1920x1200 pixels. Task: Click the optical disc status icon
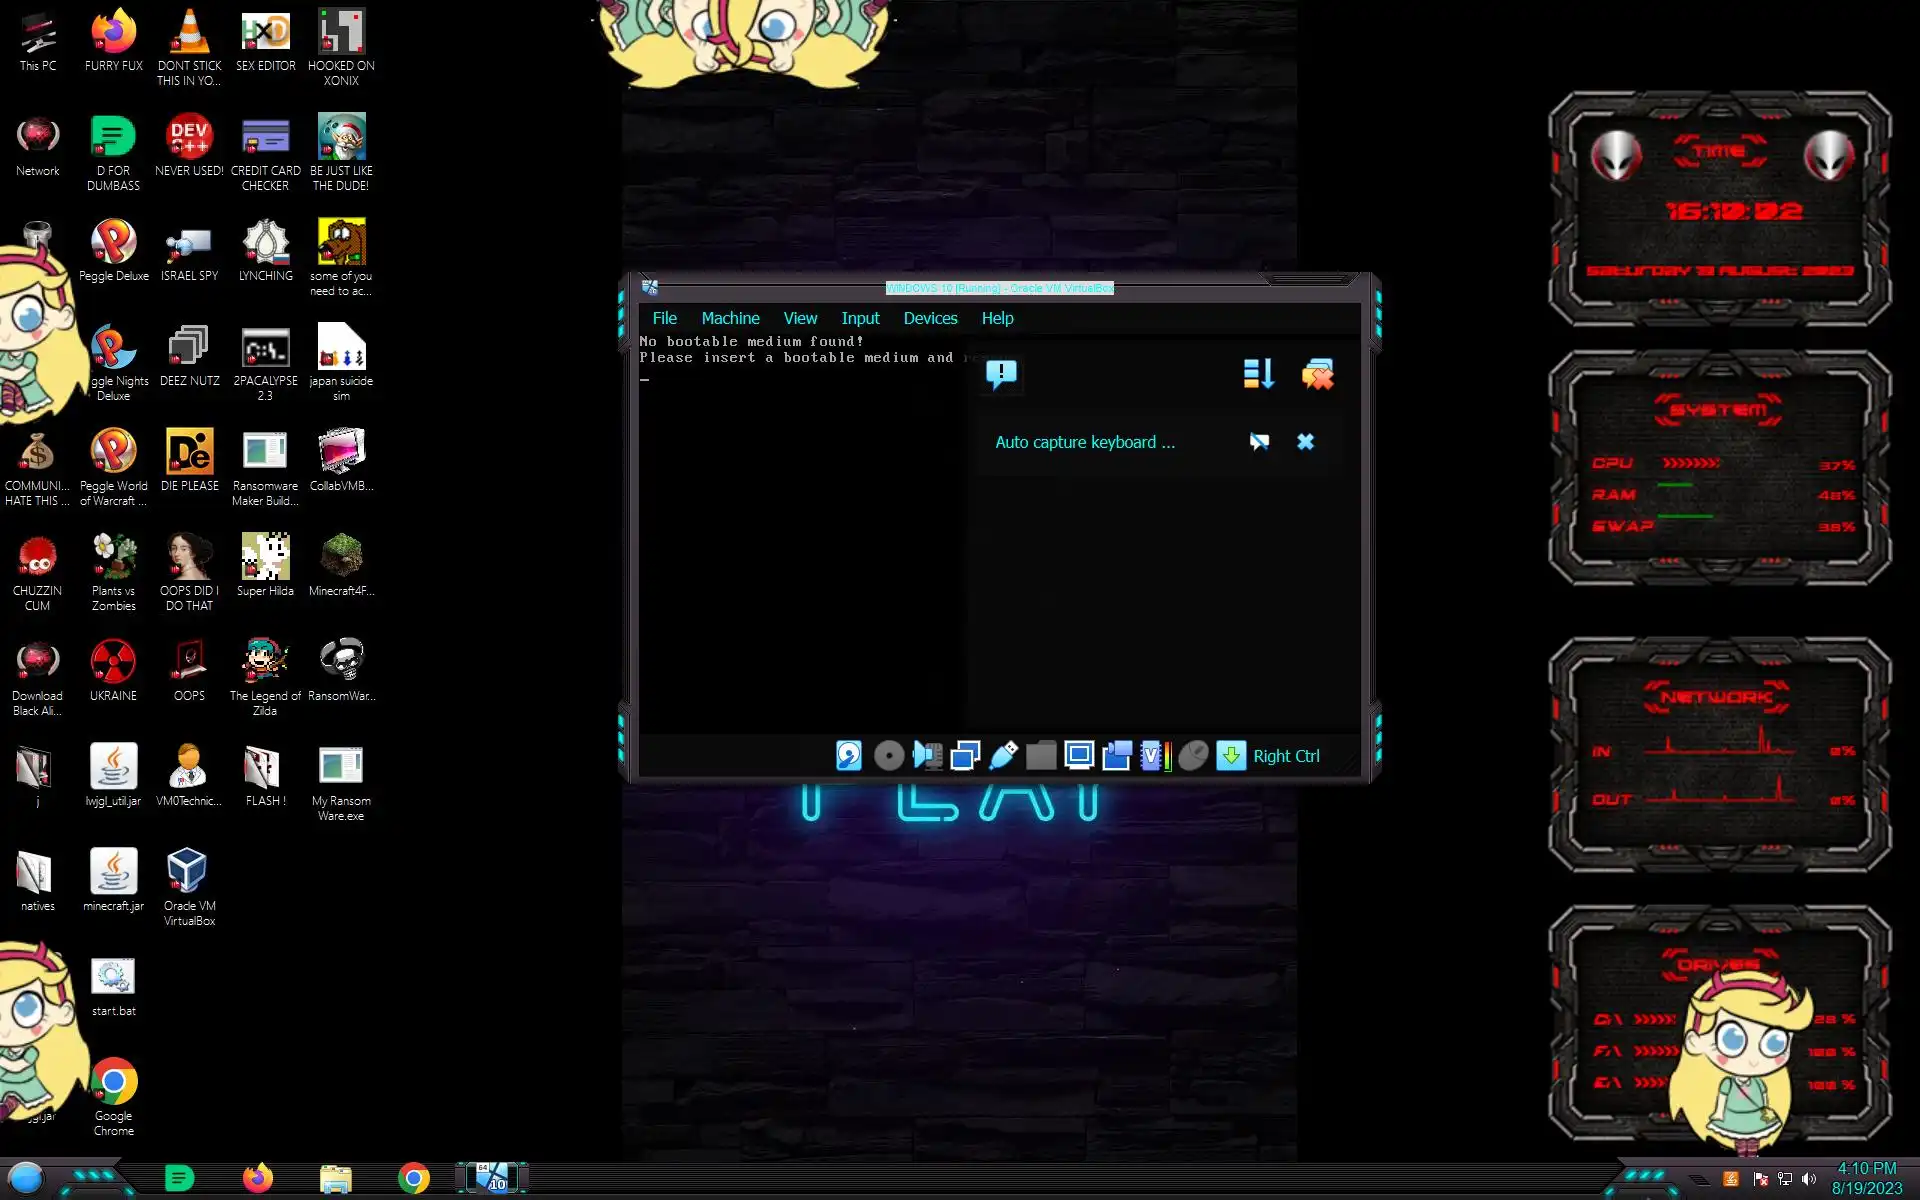tap(888, 755)
